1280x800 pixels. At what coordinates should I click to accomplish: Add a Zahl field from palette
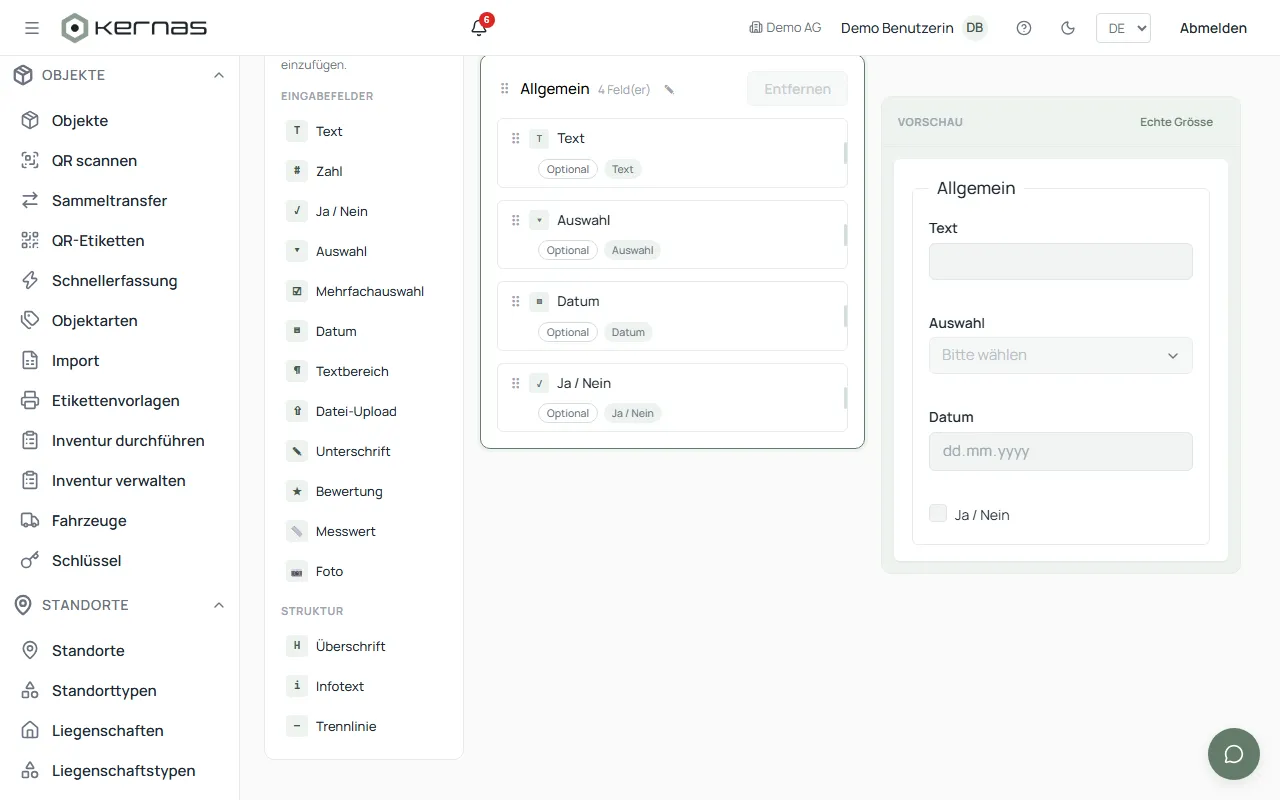(364, 171)
